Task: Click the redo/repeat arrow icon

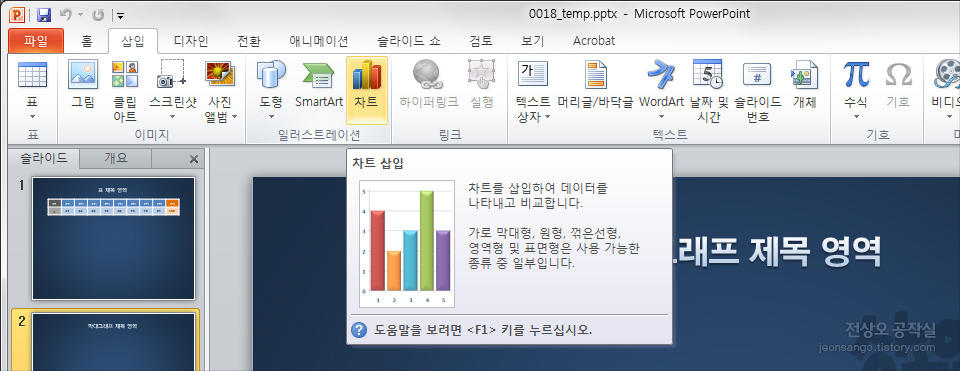Action: pyautogui.click(x=99, y=14)
